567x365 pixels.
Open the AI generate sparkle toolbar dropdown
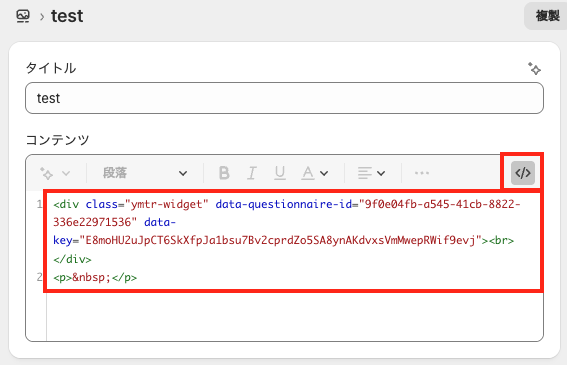click(x=55, y=173)
